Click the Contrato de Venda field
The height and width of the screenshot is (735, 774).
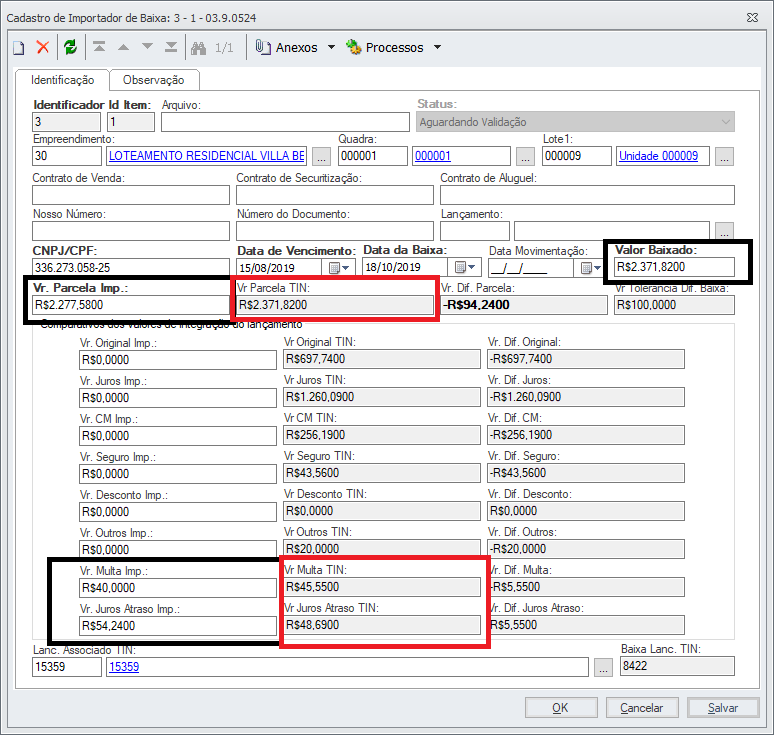pos(131,195)
